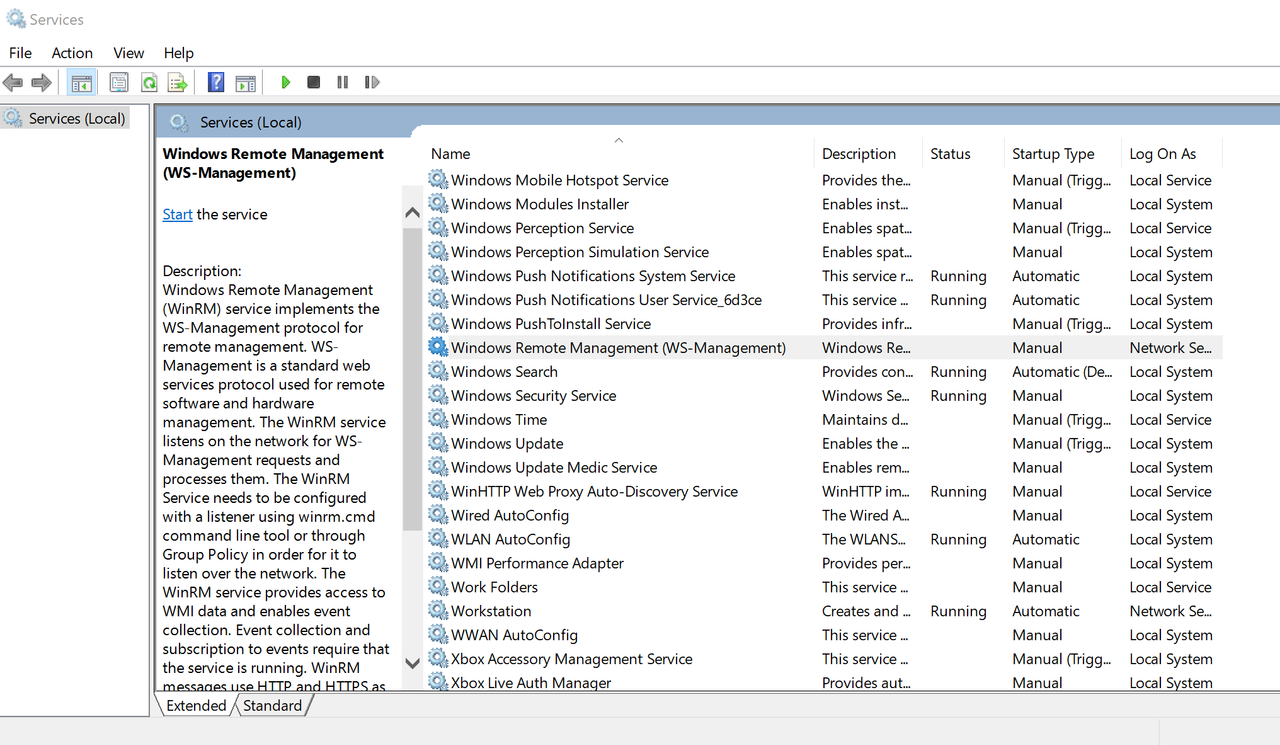Click gear icon of Windows Mobile Hotspot Service
This screenshot has width=1280, height=745.
coord(438,180)
